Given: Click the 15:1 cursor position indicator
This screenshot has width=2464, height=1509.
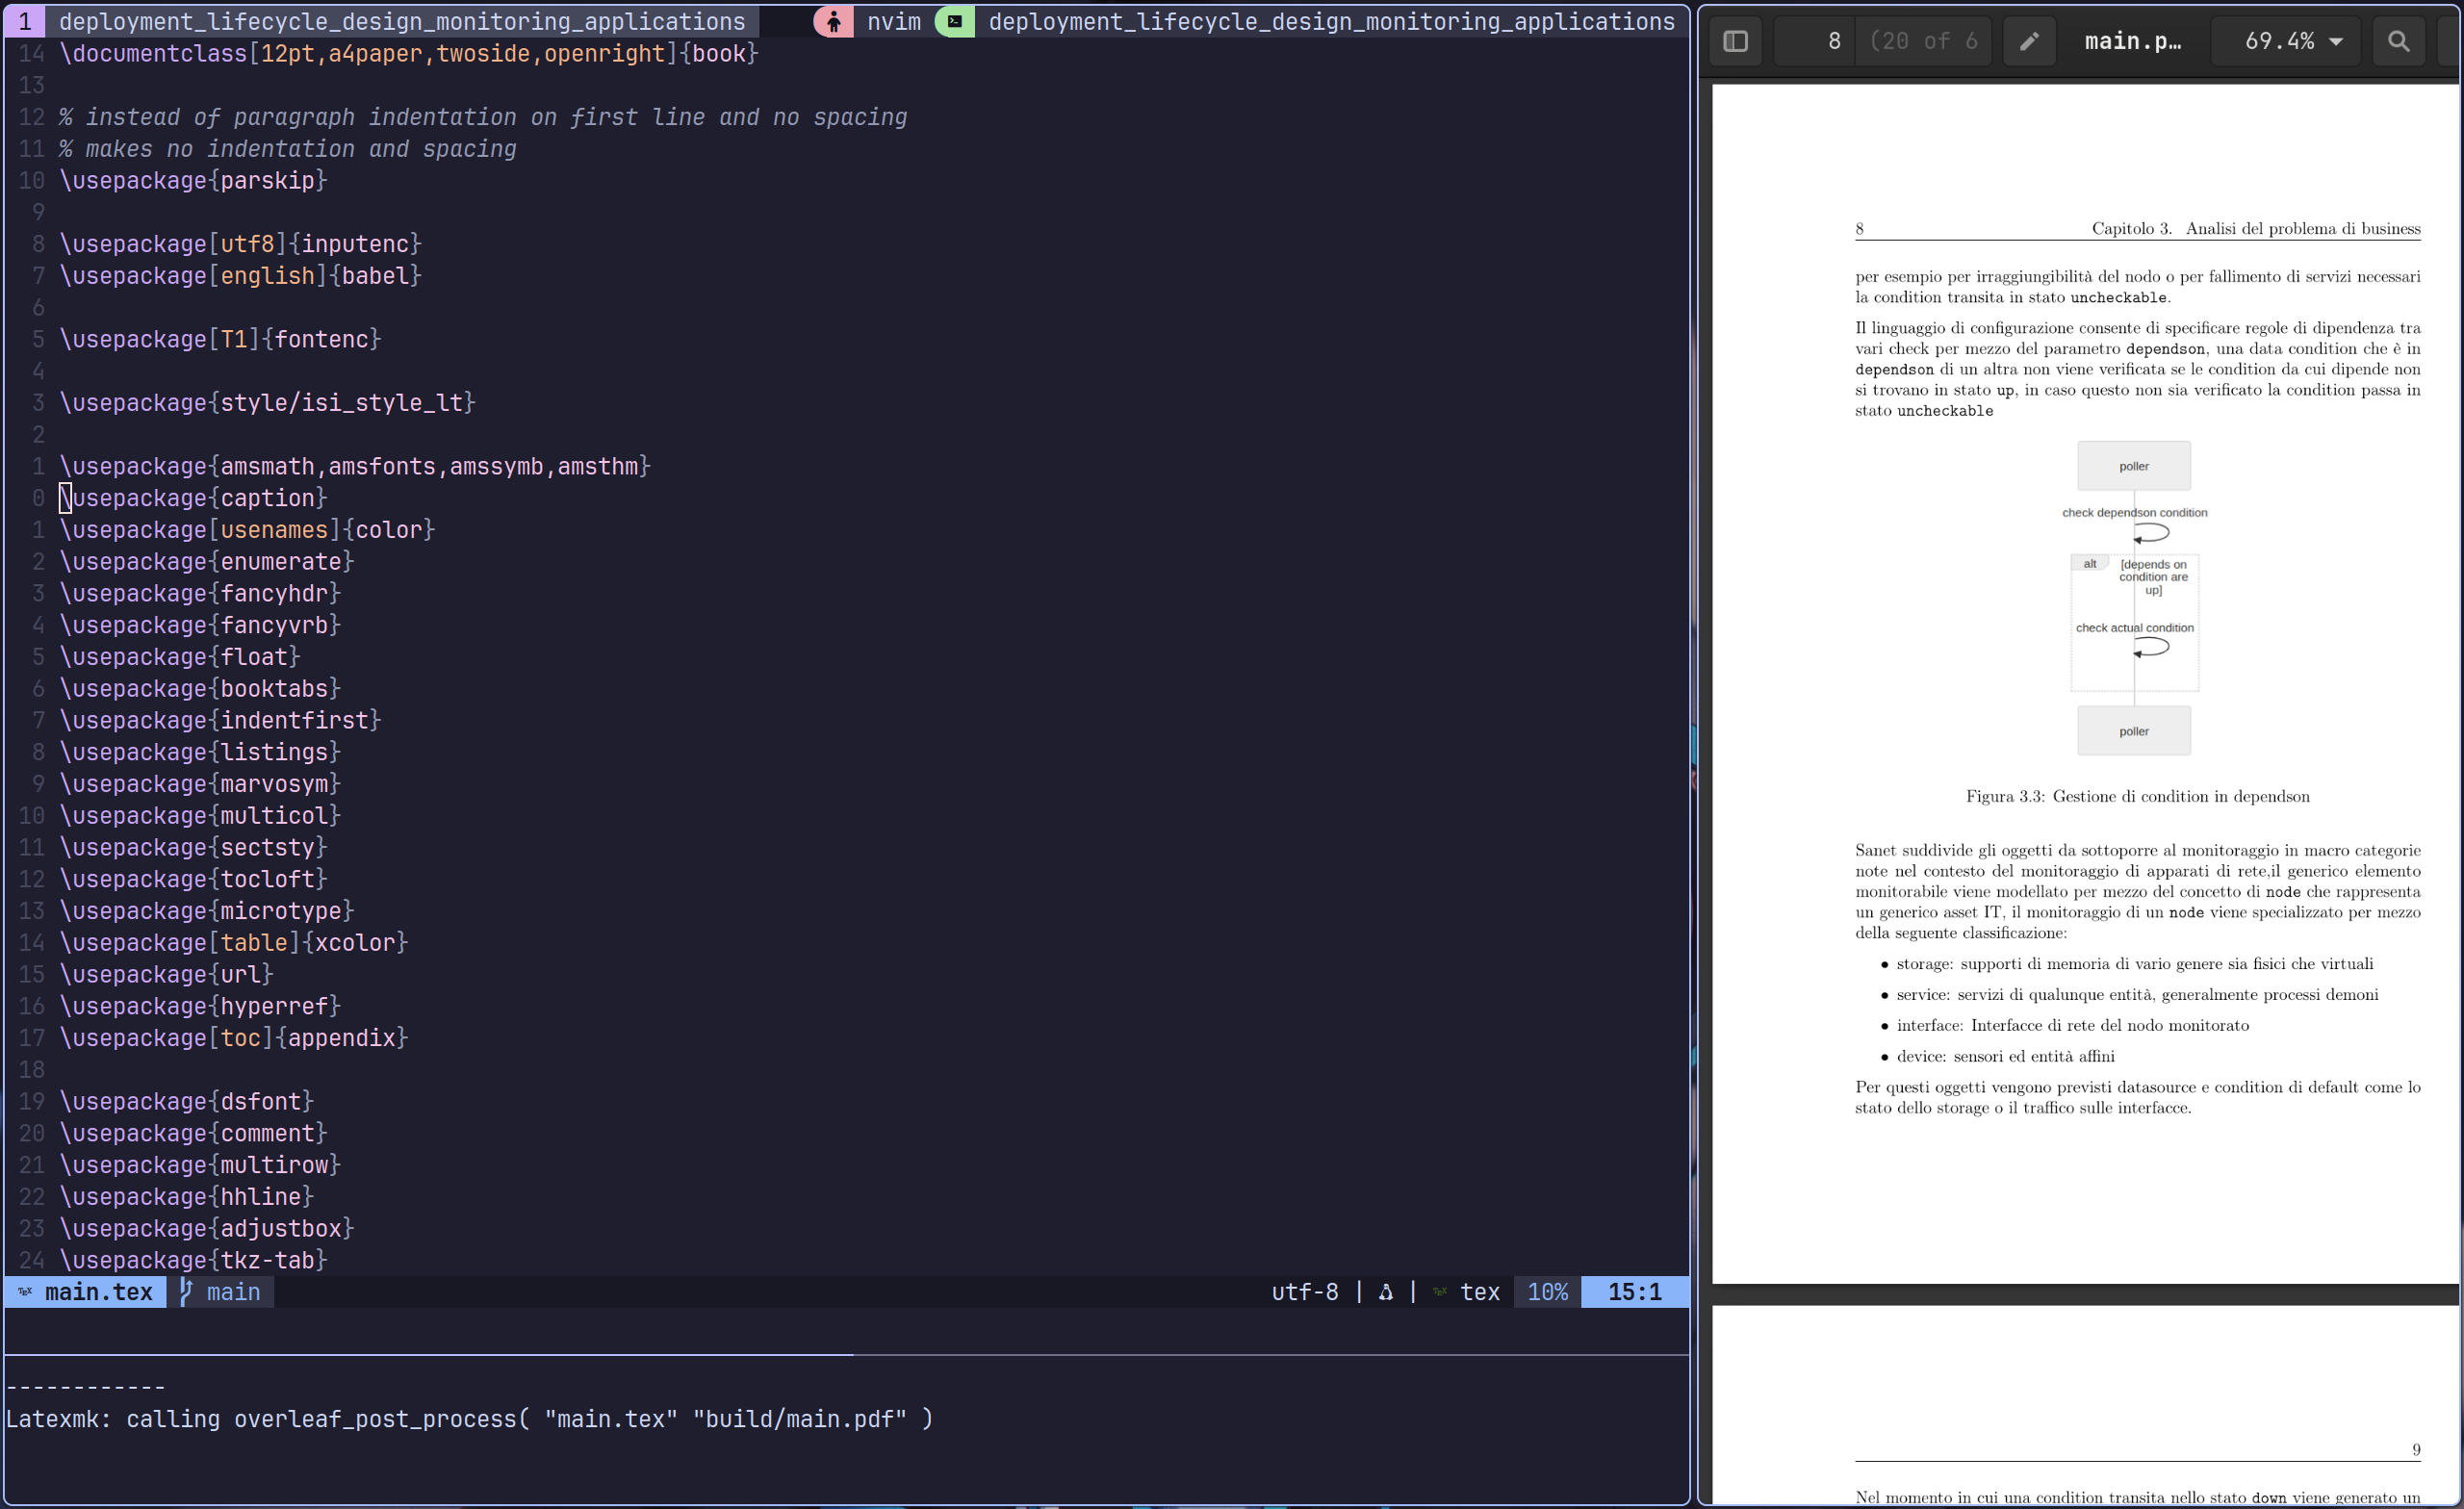Looking at the screenshot, I should 1634,1292.
